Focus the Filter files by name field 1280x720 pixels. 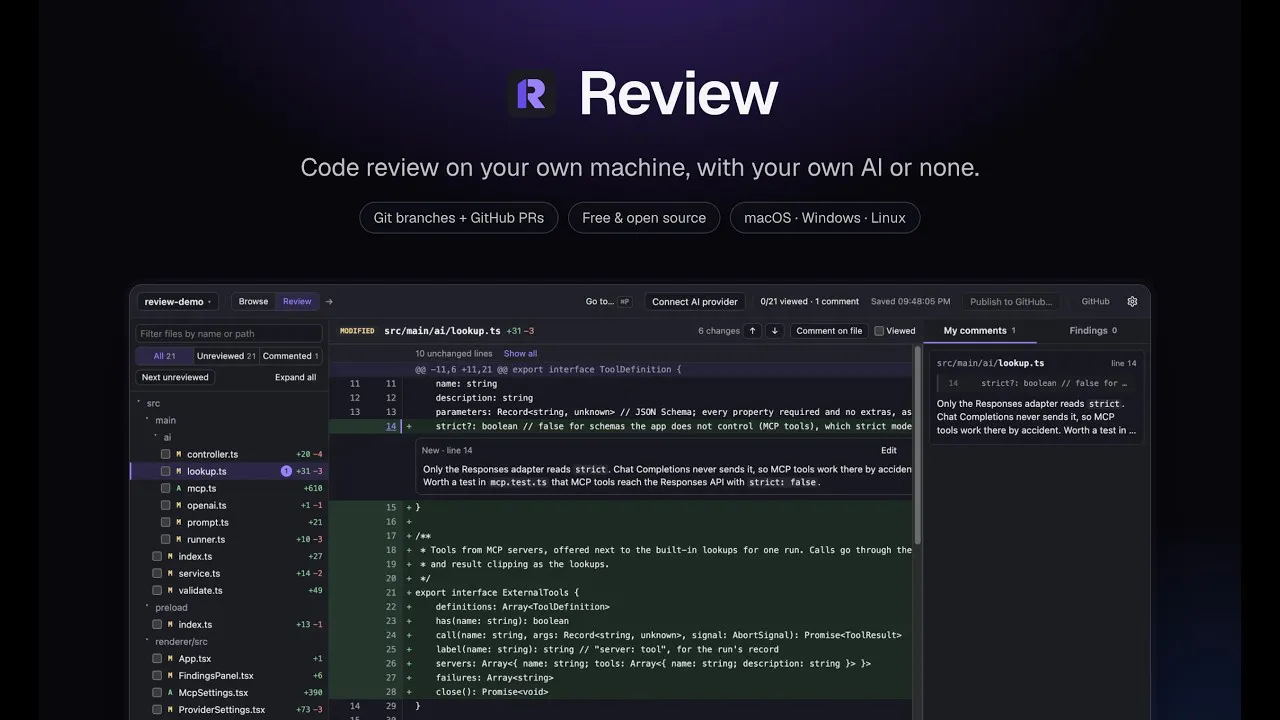coord(229,334)
